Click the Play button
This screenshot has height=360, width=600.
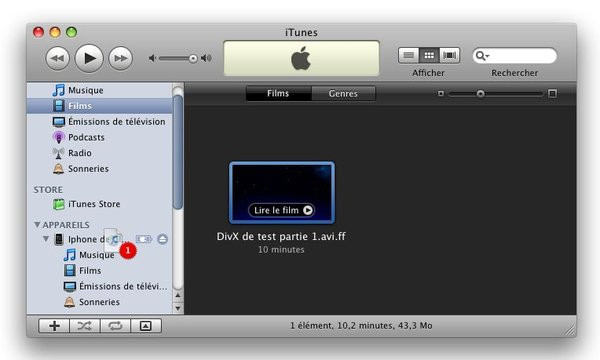[x=89, y=58]
